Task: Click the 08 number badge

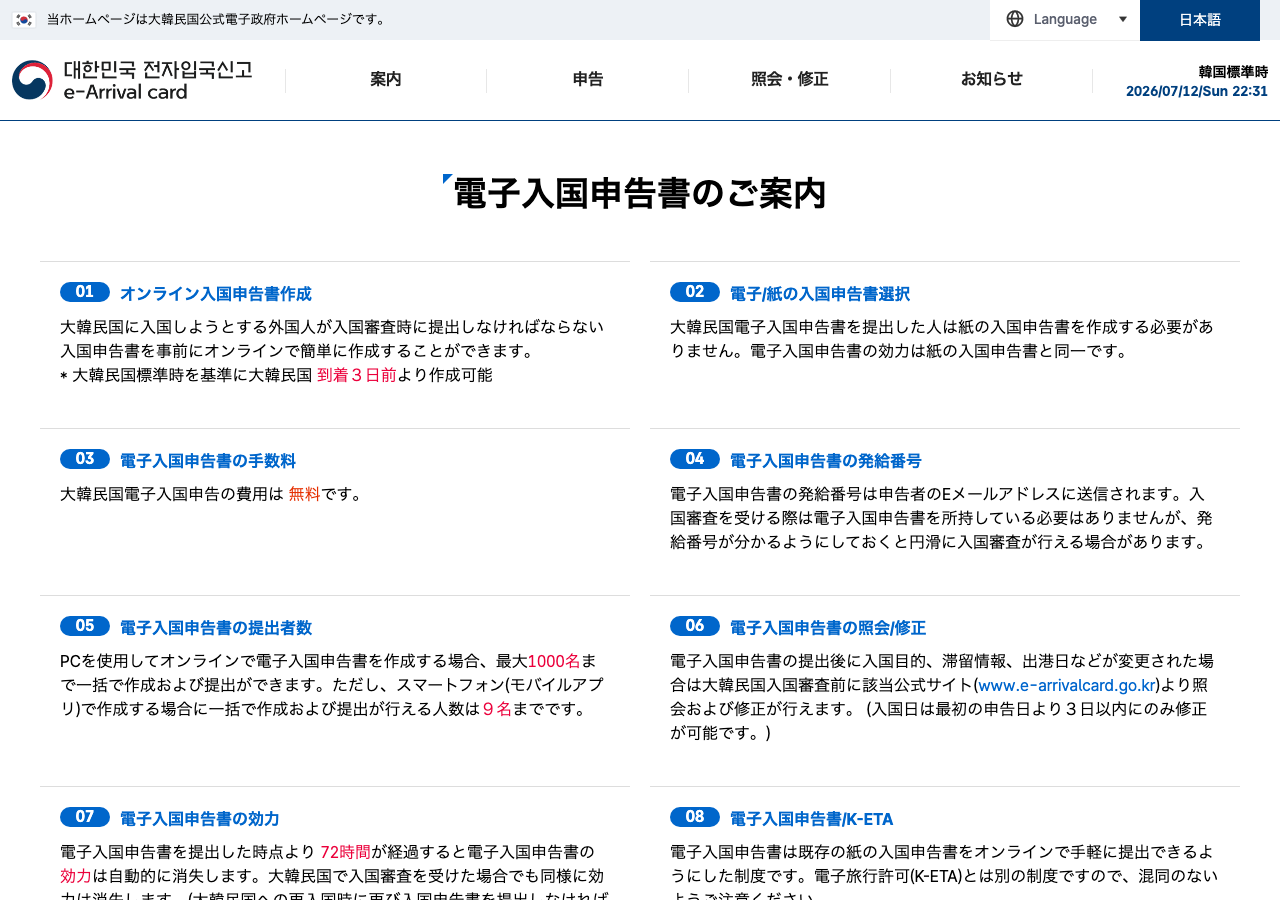Action: click(695, 817)
